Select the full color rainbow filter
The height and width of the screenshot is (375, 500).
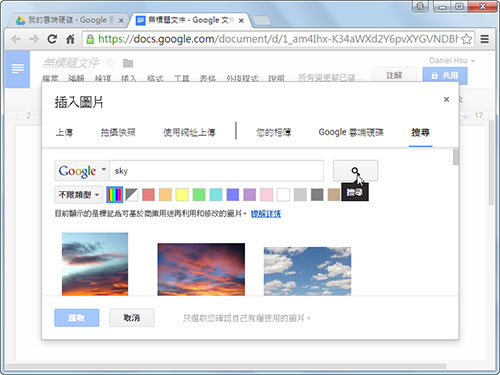[115, 195]
